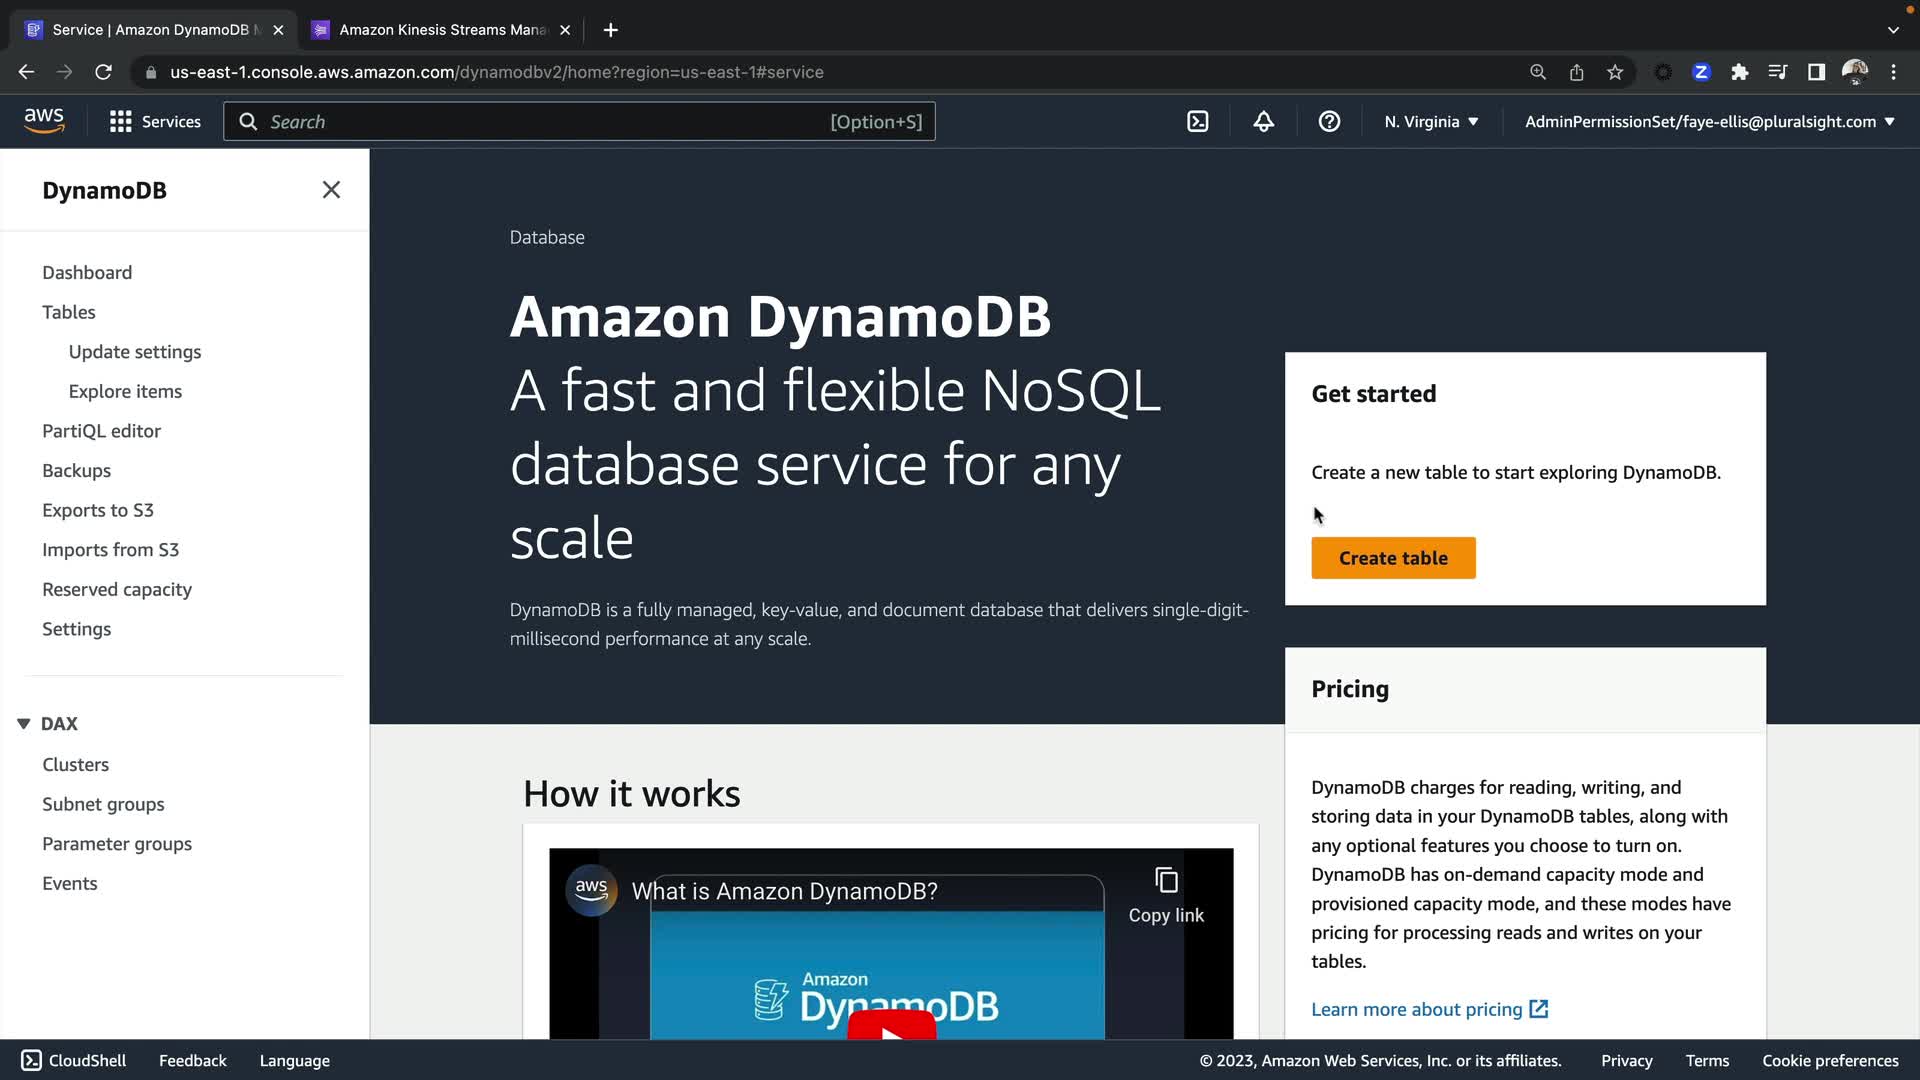Open the help question mark icon

pos(1329,122)
